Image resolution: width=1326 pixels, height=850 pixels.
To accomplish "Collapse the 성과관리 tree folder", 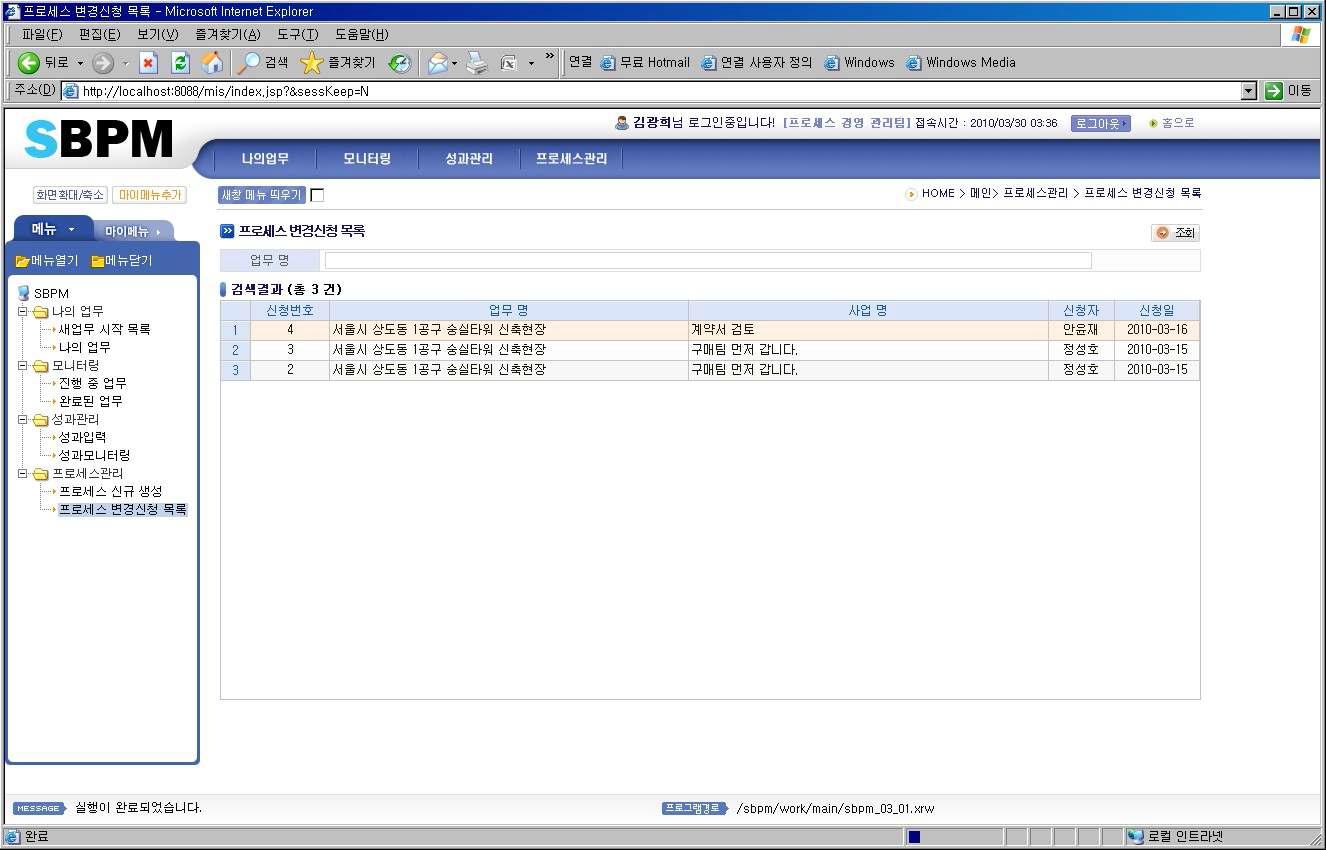I will [22, 419].
